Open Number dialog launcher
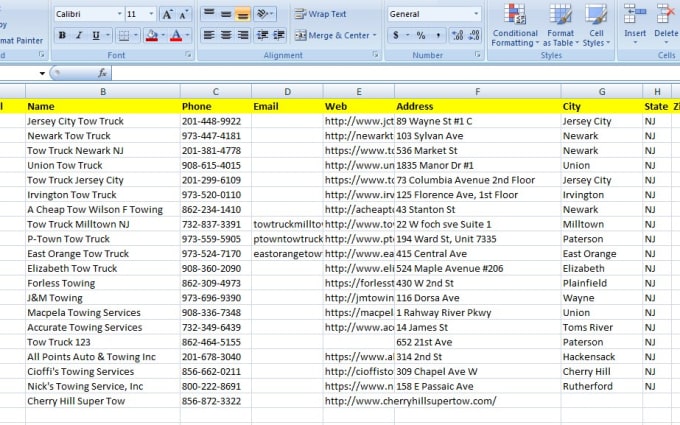680x425 pixels. click(x=477, y=55)
